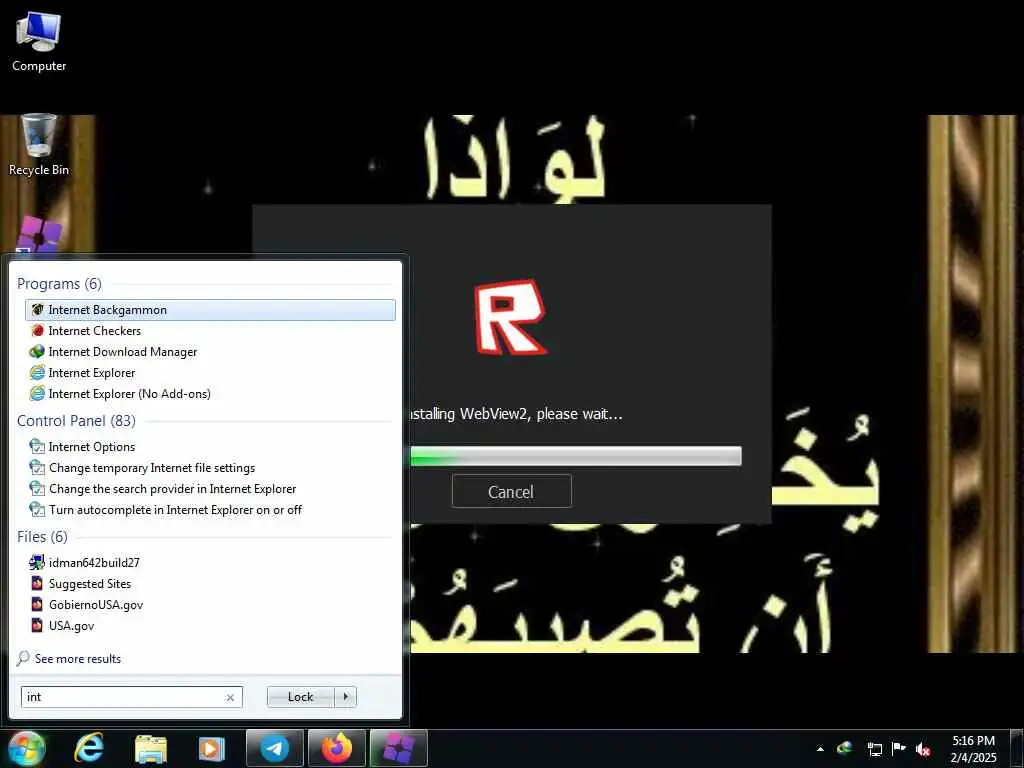Screen dimensions: 1024x768
Task: Launch Windows Media Player from taskbar
Action: click(211, 748)
